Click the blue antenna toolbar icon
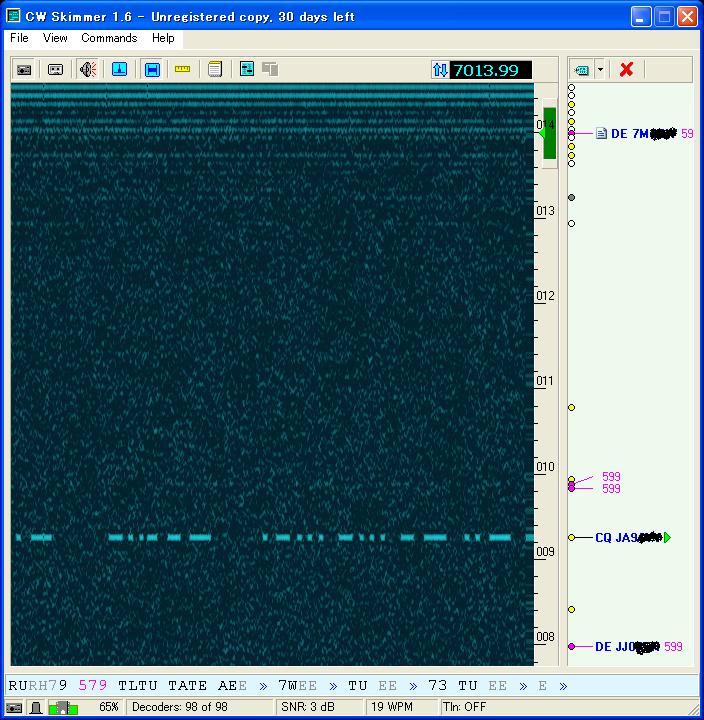Screen dimensions: 704x720 [119, 69]
